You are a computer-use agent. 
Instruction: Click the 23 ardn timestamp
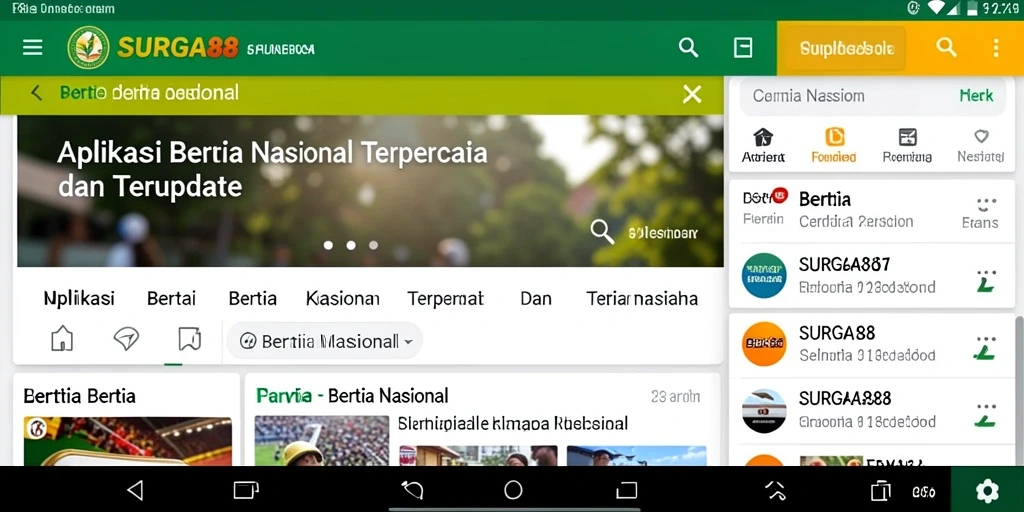[675, 396]
